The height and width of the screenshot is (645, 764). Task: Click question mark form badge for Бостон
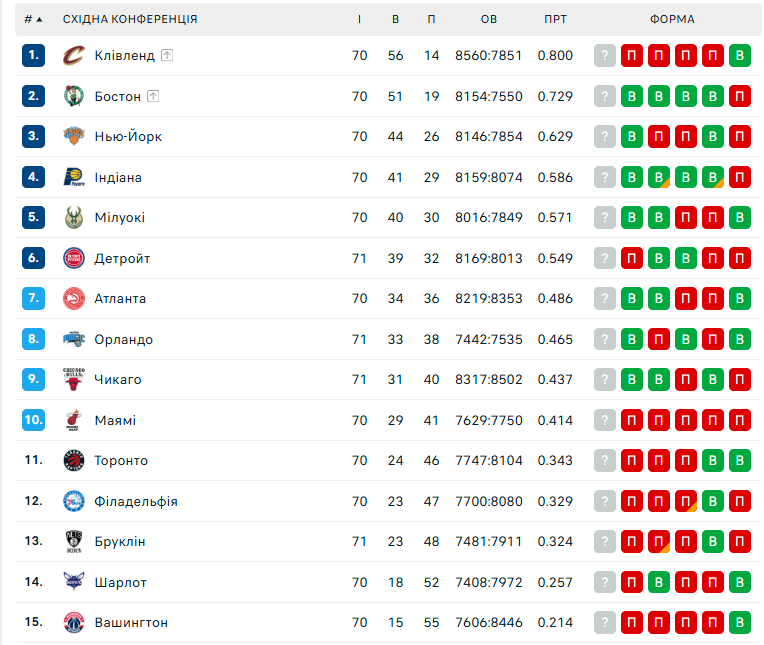click(x=604, y=96)
